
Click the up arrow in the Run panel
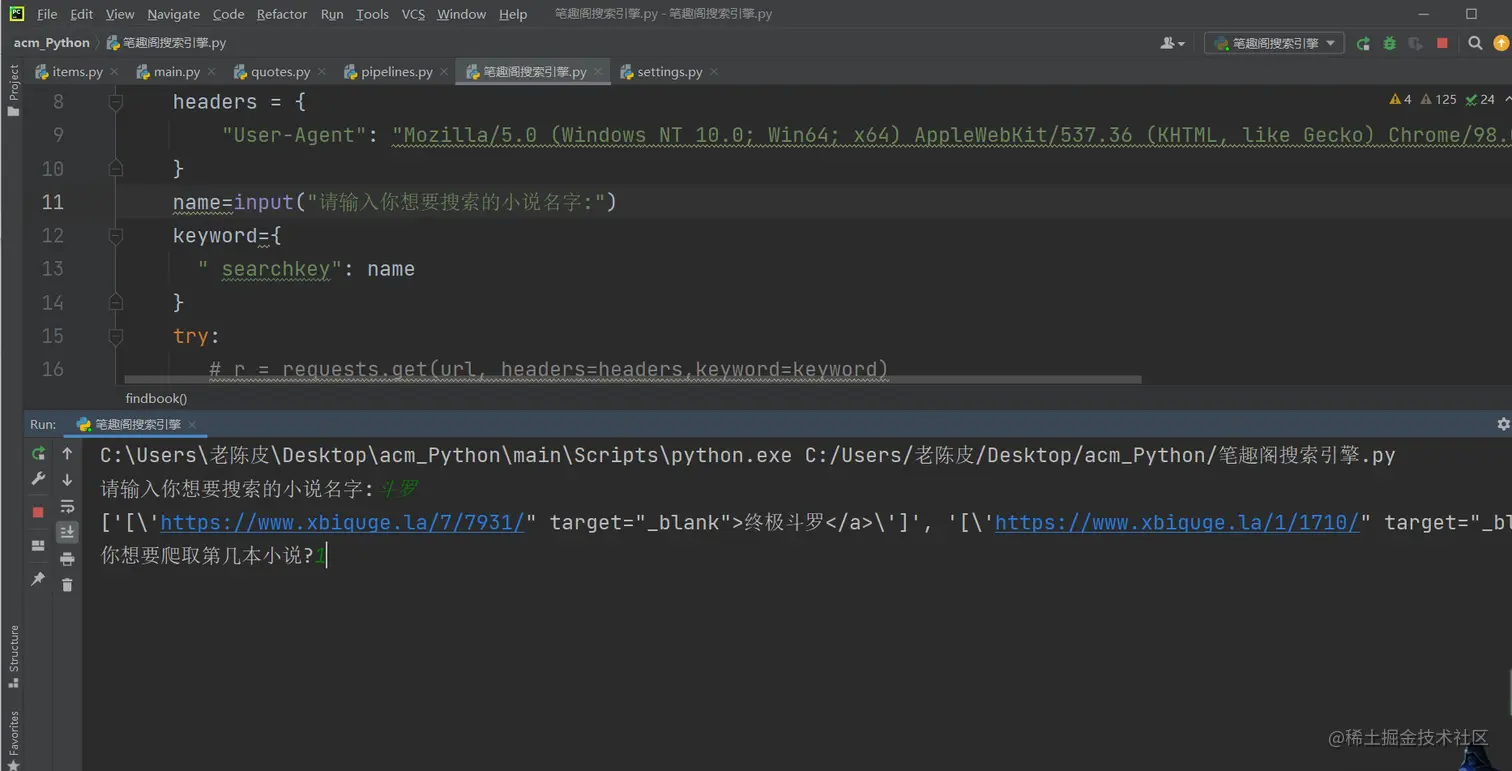(x=67, y=453)
